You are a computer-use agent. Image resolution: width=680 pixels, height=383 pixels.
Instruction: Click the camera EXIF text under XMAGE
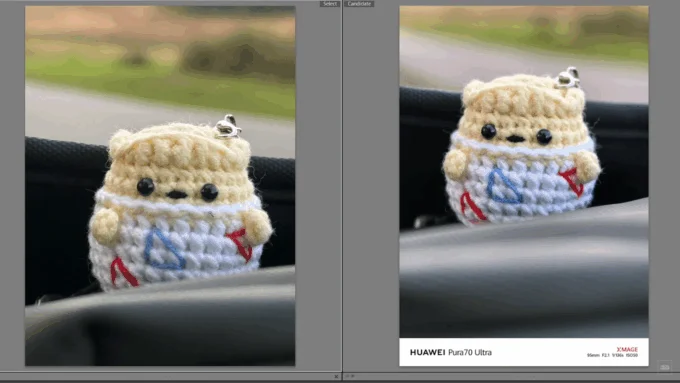(x=612, y=355)
